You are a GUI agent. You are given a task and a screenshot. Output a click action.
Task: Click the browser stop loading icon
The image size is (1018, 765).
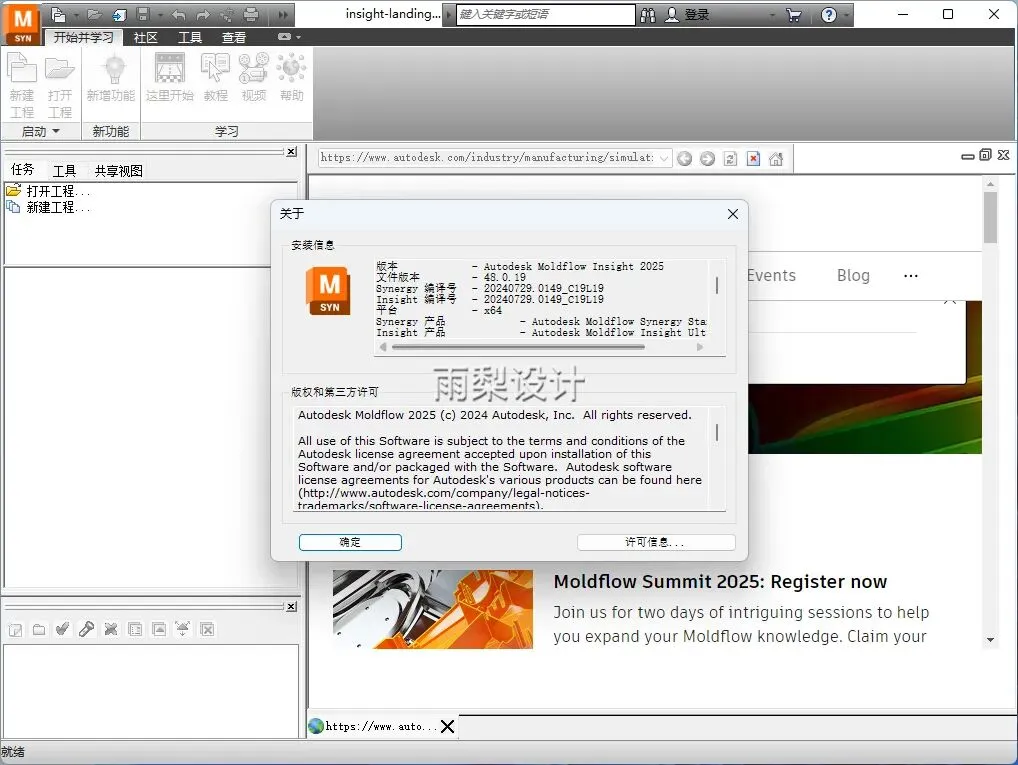[x=753, y=158]
